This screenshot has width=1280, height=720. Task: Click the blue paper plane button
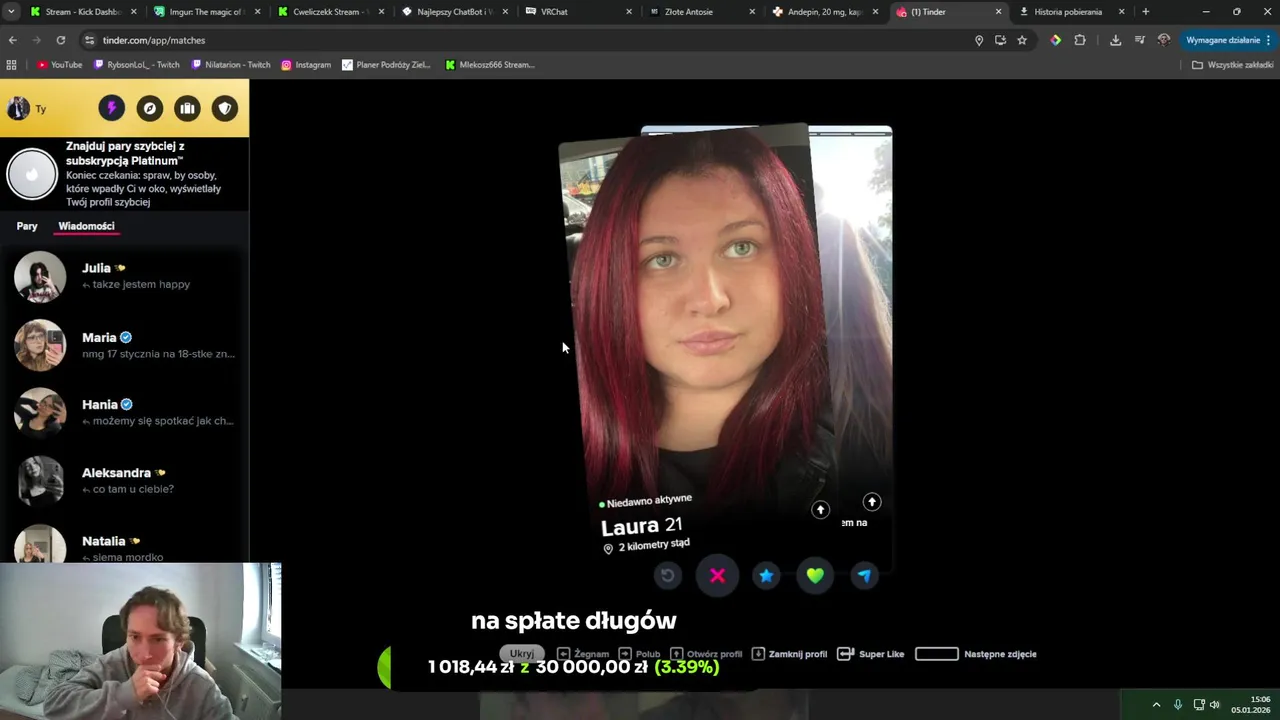pyautogui.click(x=864, y=575)
